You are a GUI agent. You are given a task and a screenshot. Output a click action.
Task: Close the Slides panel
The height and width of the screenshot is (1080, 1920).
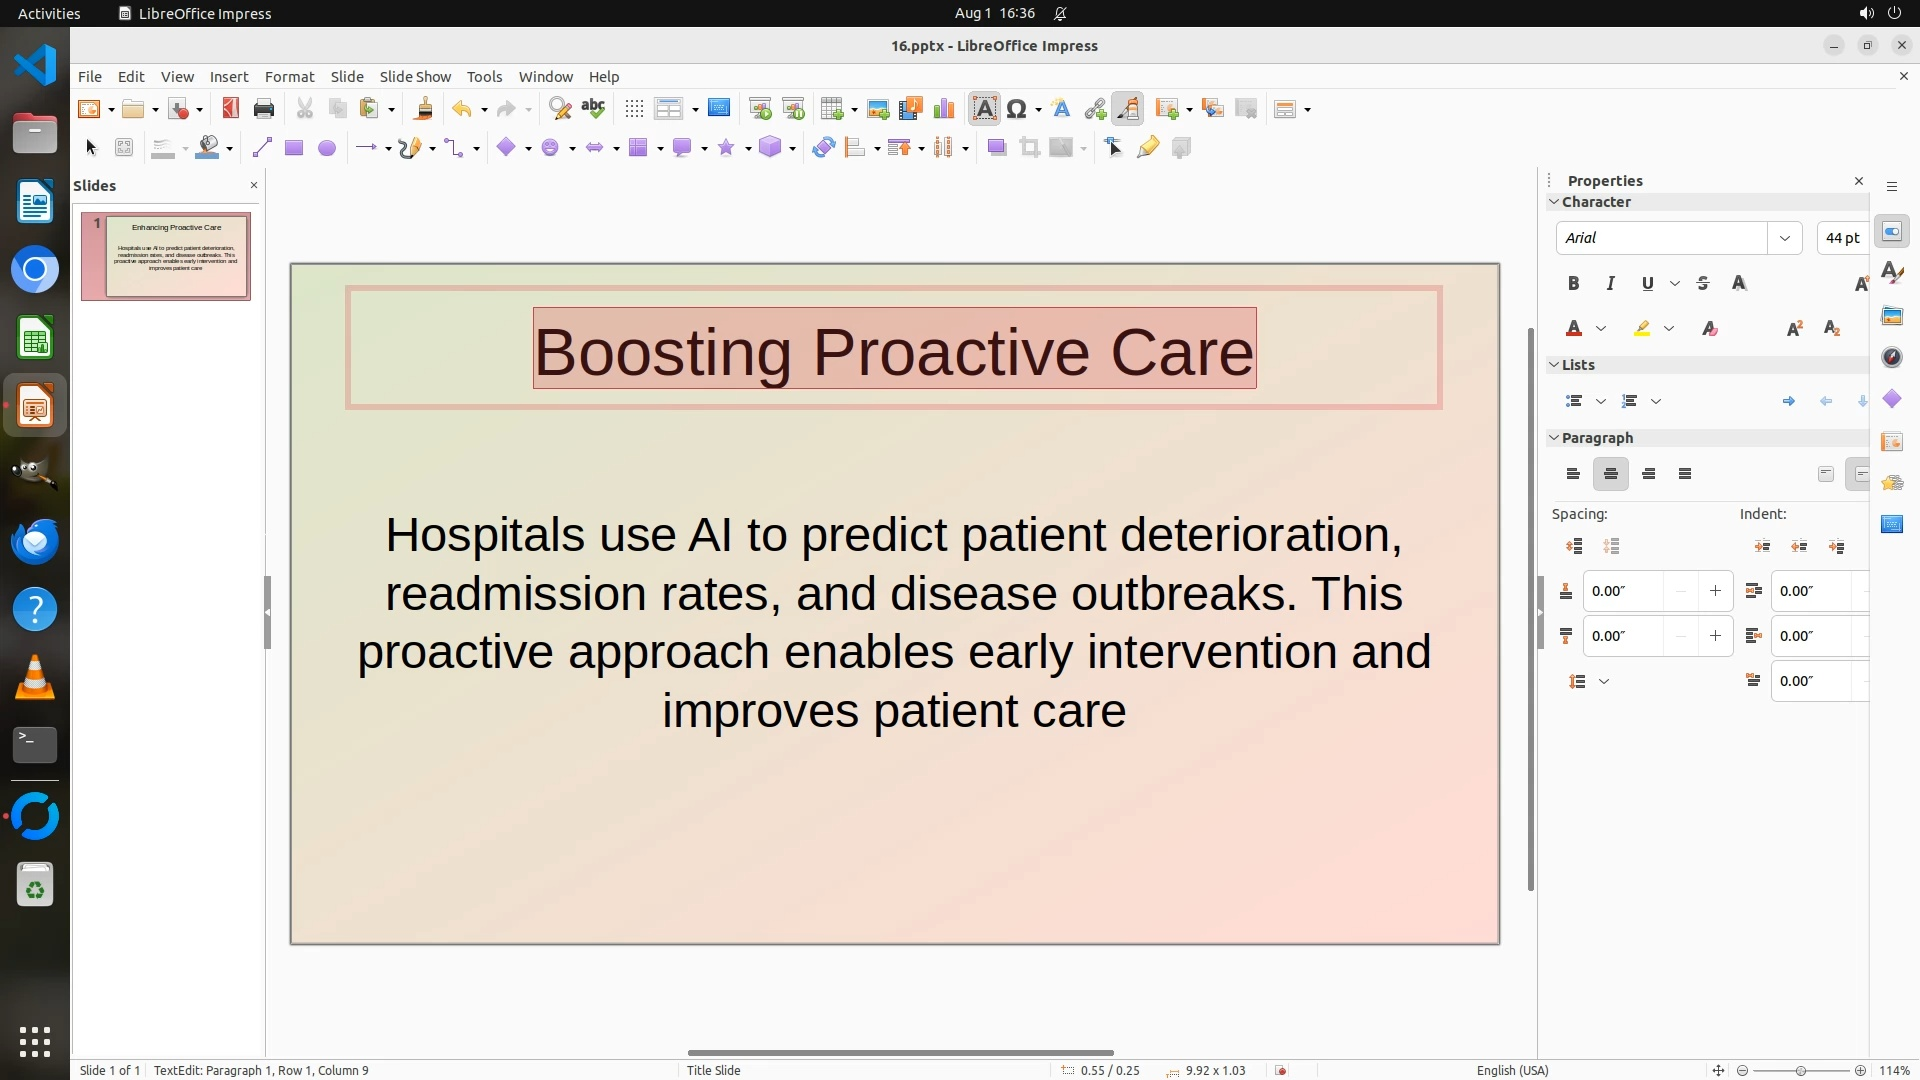point(253,185)
